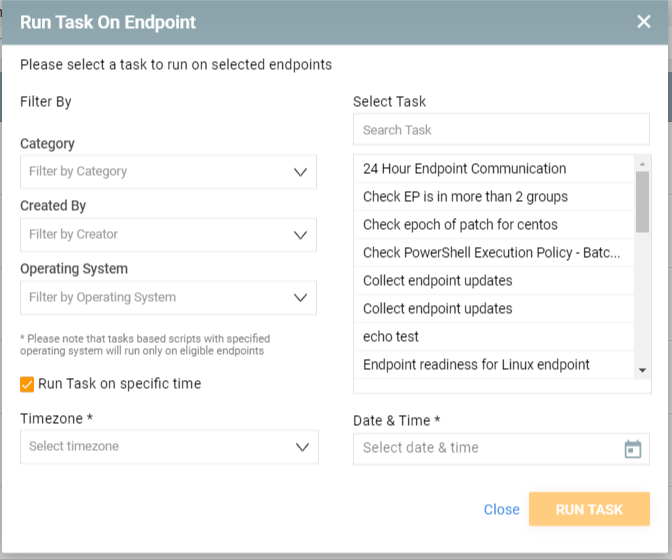Click the task list scroll down arrow
672x560 pixels.
tap(642, 370)
